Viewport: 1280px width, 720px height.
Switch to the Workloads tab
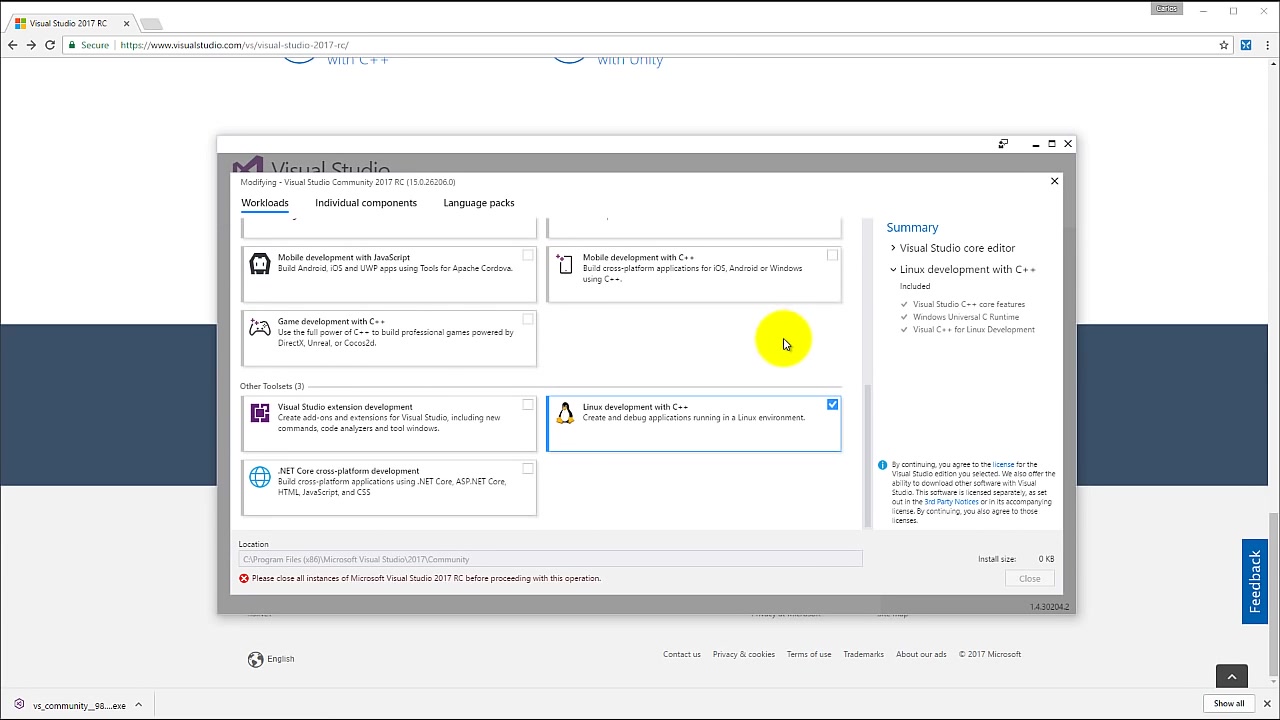(x=265, y=203)
